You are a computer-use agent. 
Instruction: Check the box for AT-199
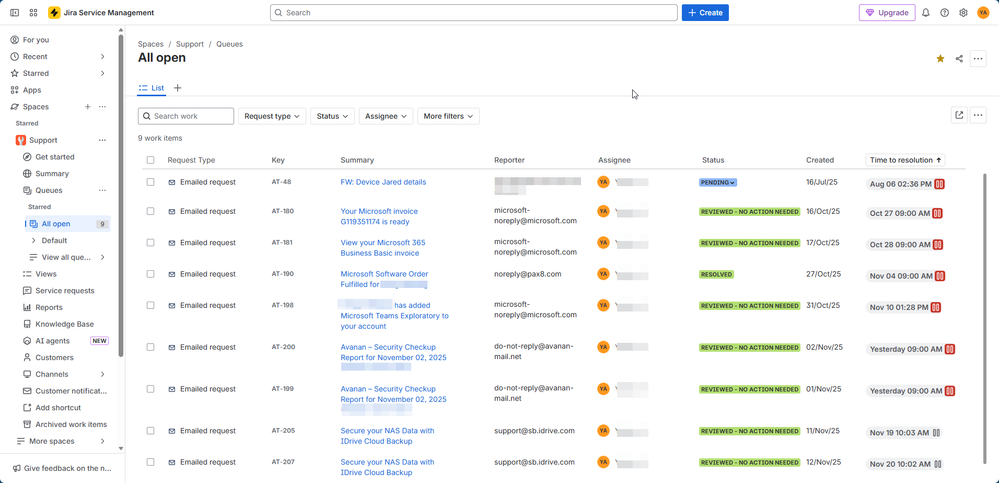click(x=150, y=389)
